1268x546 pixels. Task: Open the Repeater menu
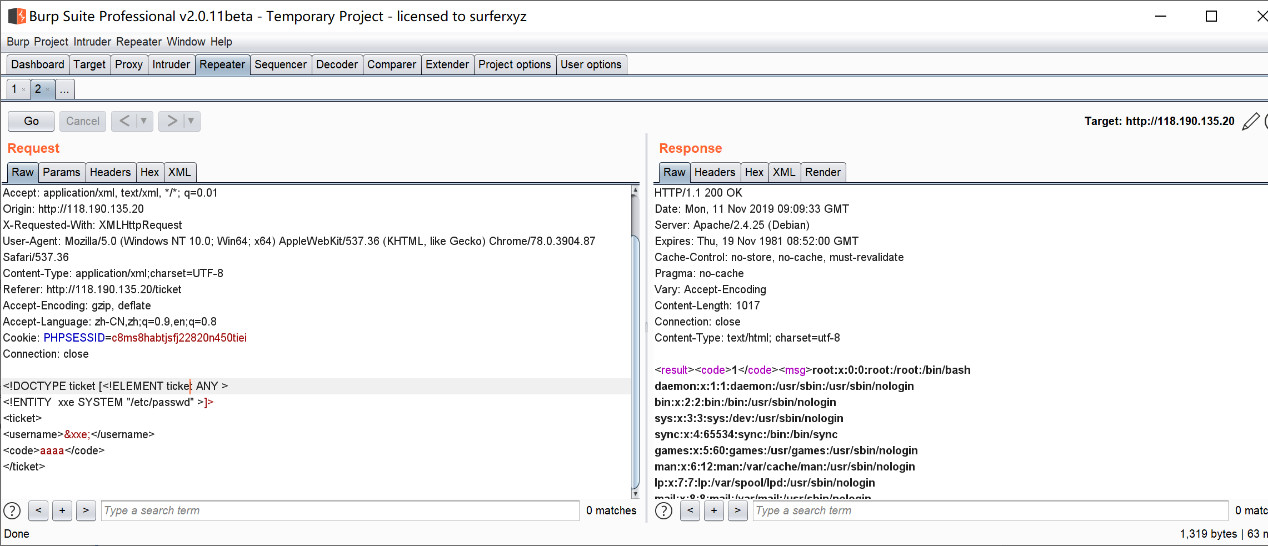pos(139,42)
